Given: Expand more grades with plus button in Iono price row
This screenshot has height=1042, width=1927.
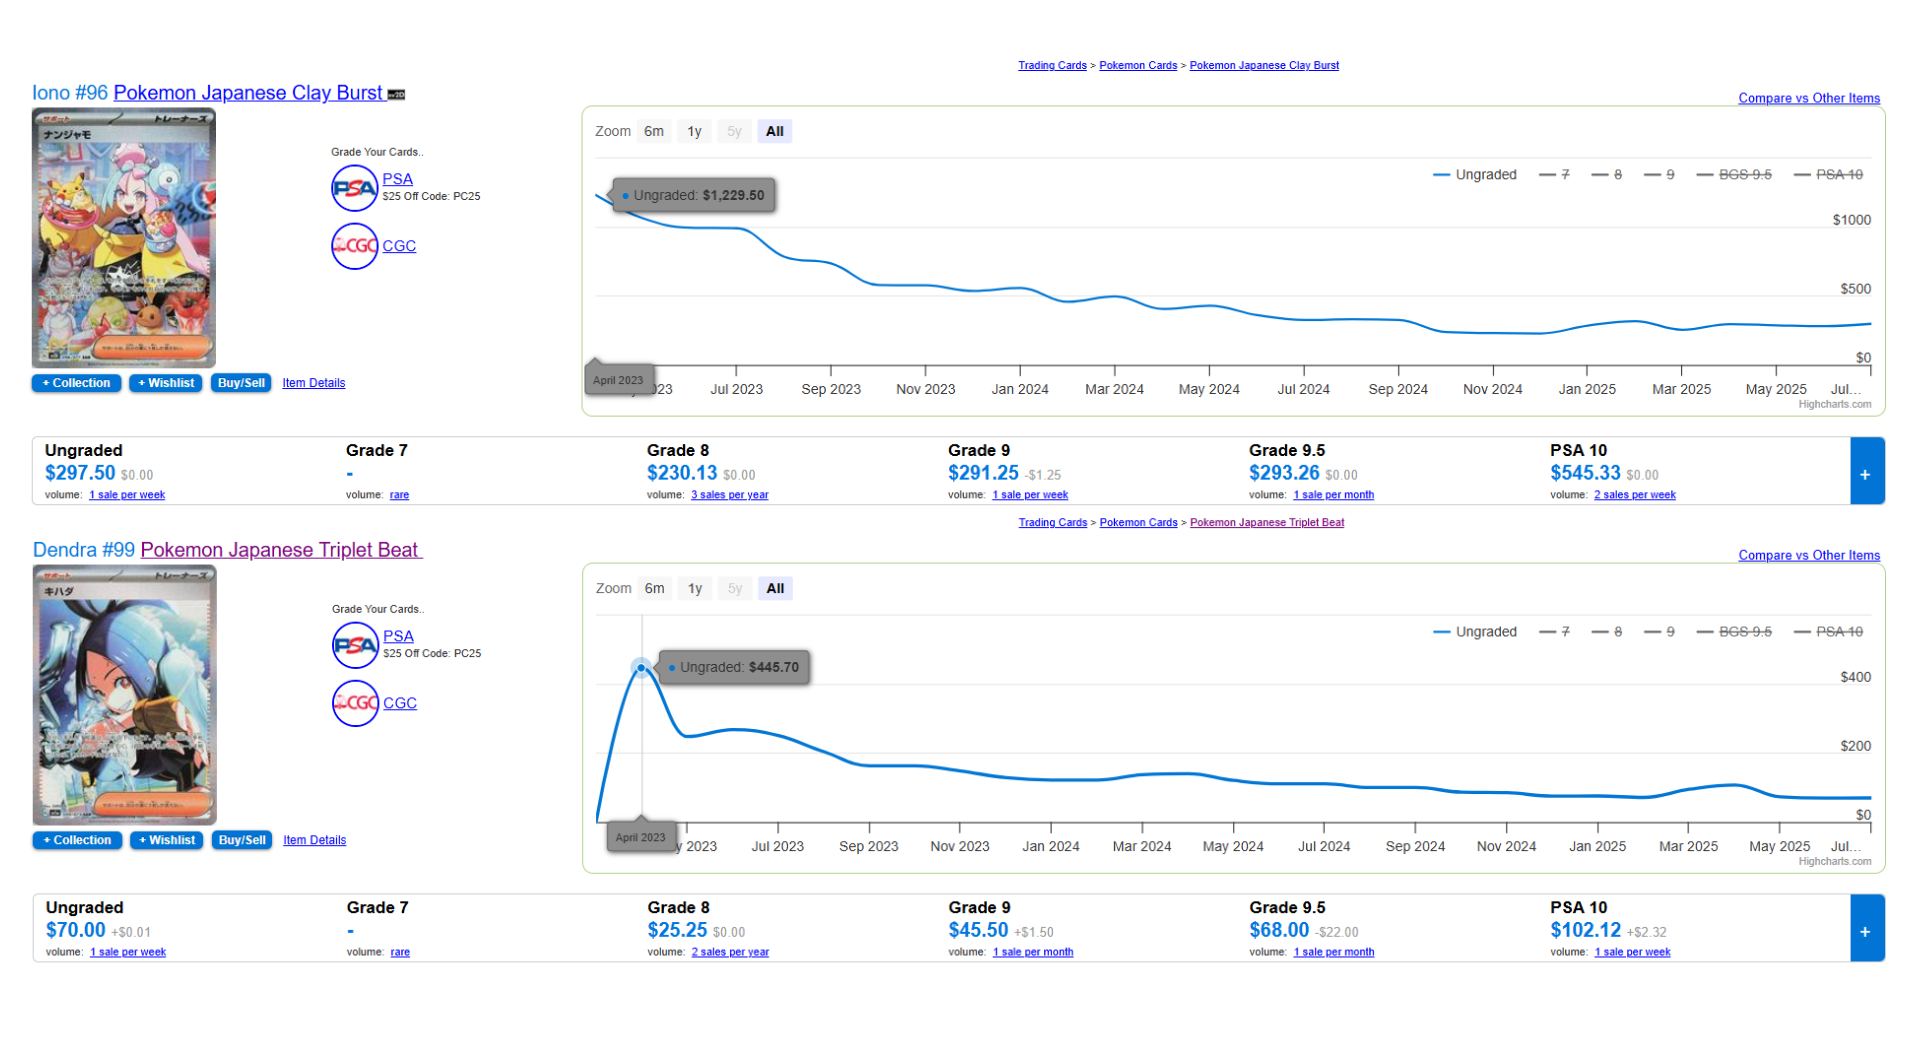Looking at the screenshot, I should tap(1866, 471).
